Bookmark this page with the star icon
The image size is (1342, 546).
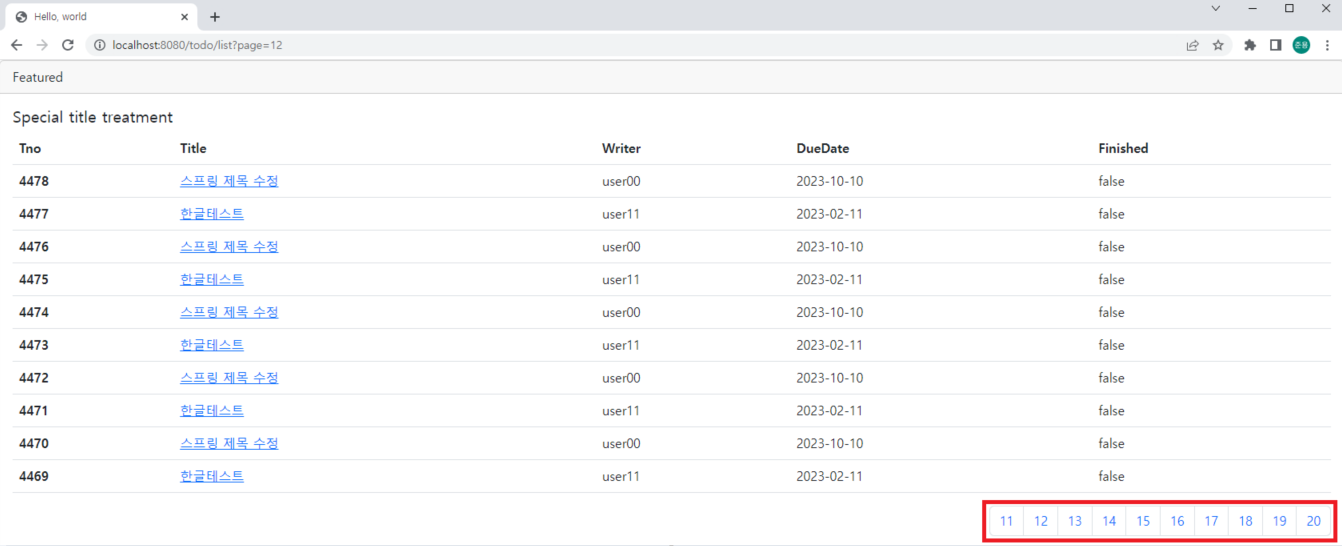(x=1218, y=45)
